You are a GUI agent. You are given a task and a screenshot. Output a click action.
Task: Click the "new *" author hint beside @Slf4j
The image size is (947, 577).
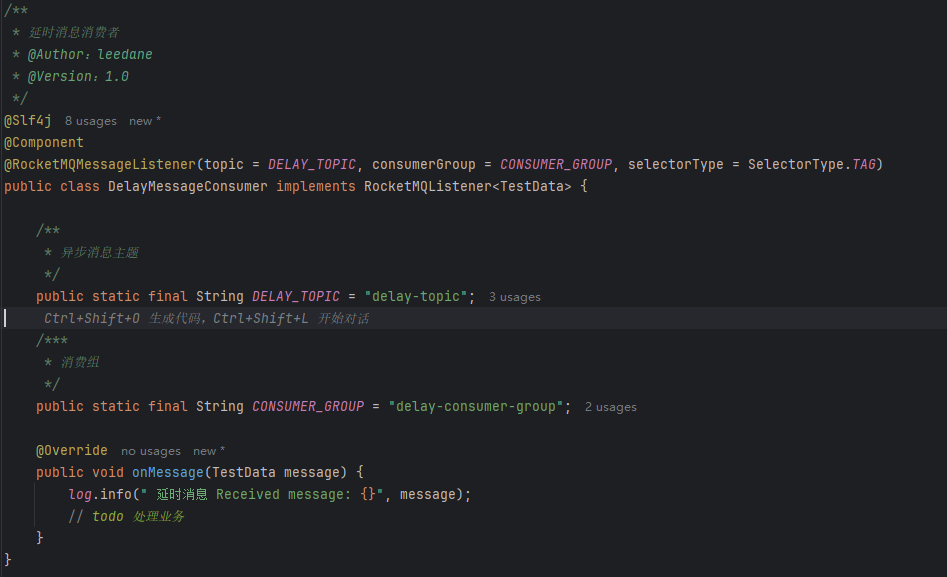point(145,121)
